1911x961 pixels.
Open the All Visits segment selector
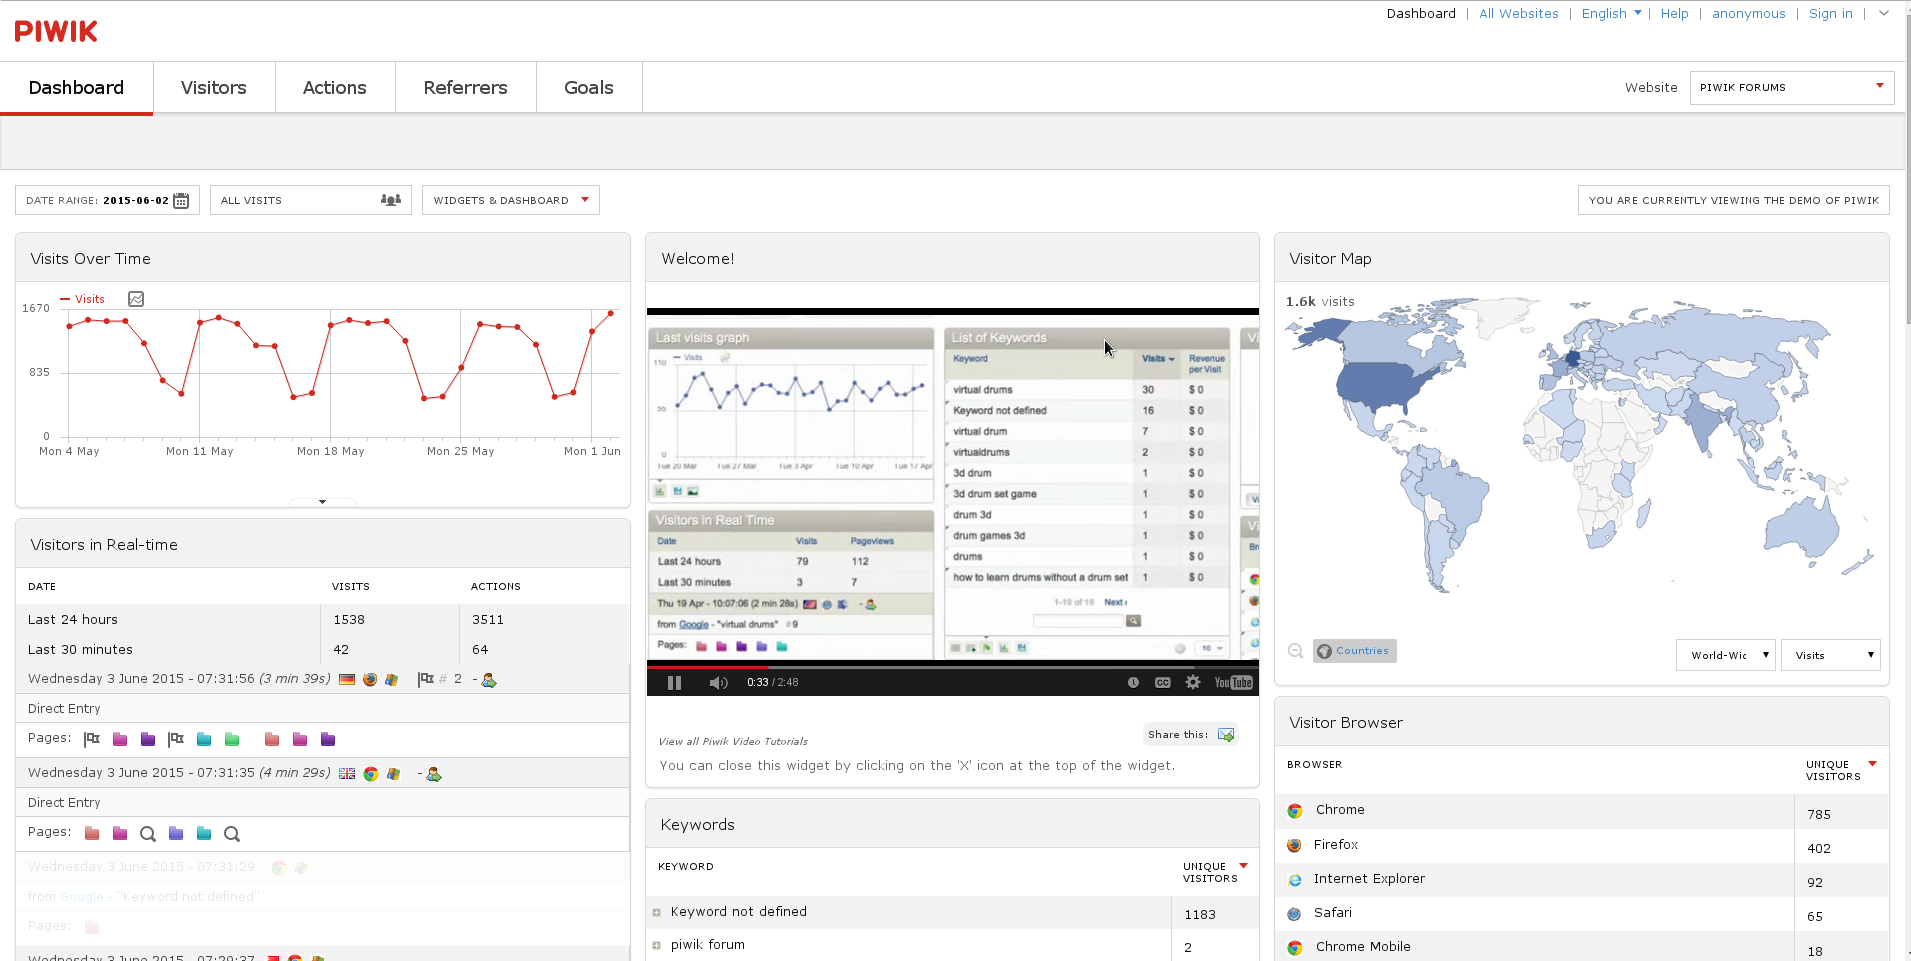[310, 200]
